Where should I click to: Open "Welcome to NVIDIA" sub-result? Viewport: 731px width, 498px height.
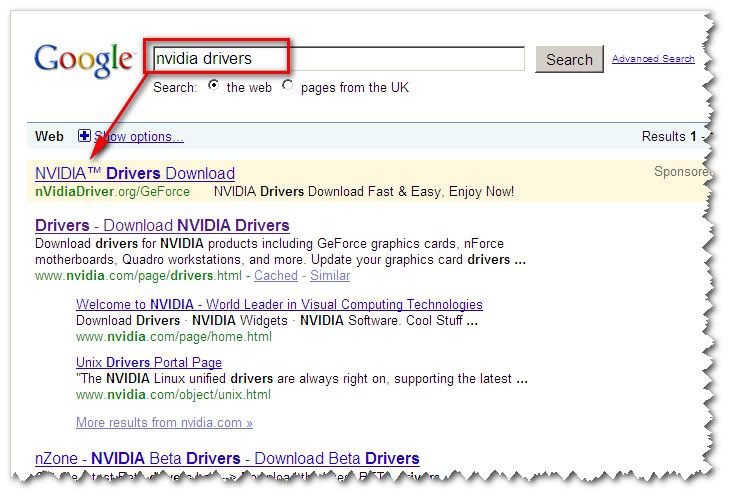coord(279,304)
